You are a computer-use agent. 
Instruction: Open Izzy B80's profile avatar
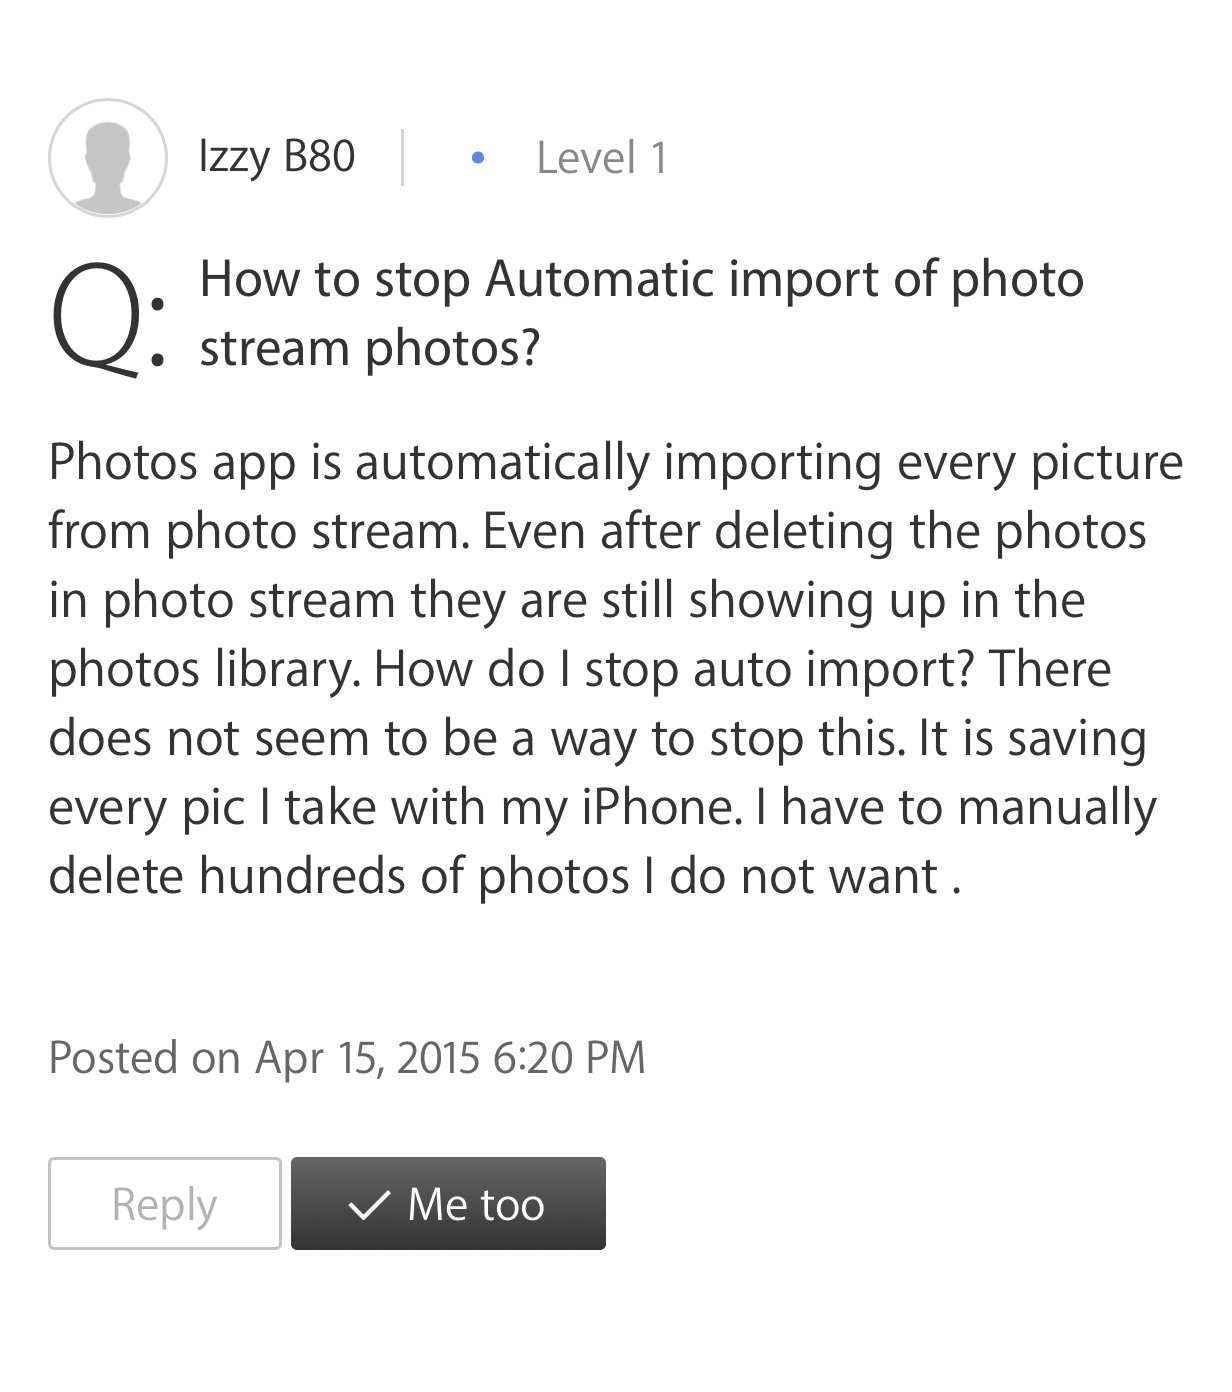pos(108,158)
